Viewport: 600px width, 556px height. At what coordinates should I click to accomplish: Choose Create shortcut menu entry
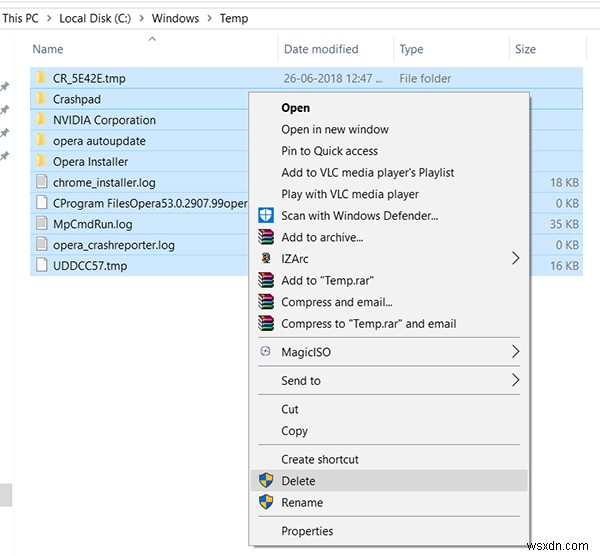tap(319, 459)
